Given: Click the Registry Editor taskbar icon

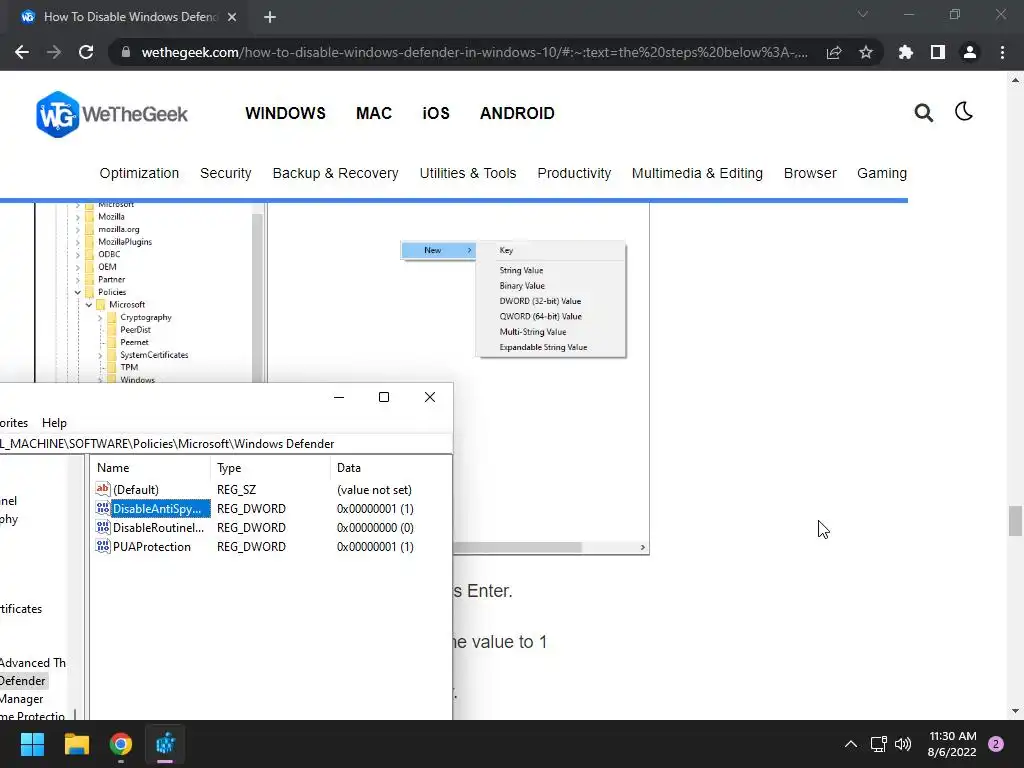Looking at the screenshot, I should click(165, 744).
